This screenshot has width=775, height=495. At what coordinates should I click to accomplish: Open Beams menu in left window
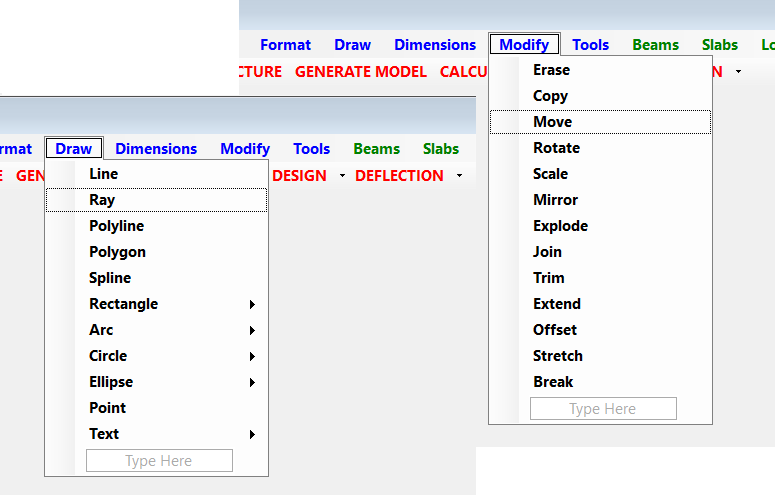coord(377,149)
